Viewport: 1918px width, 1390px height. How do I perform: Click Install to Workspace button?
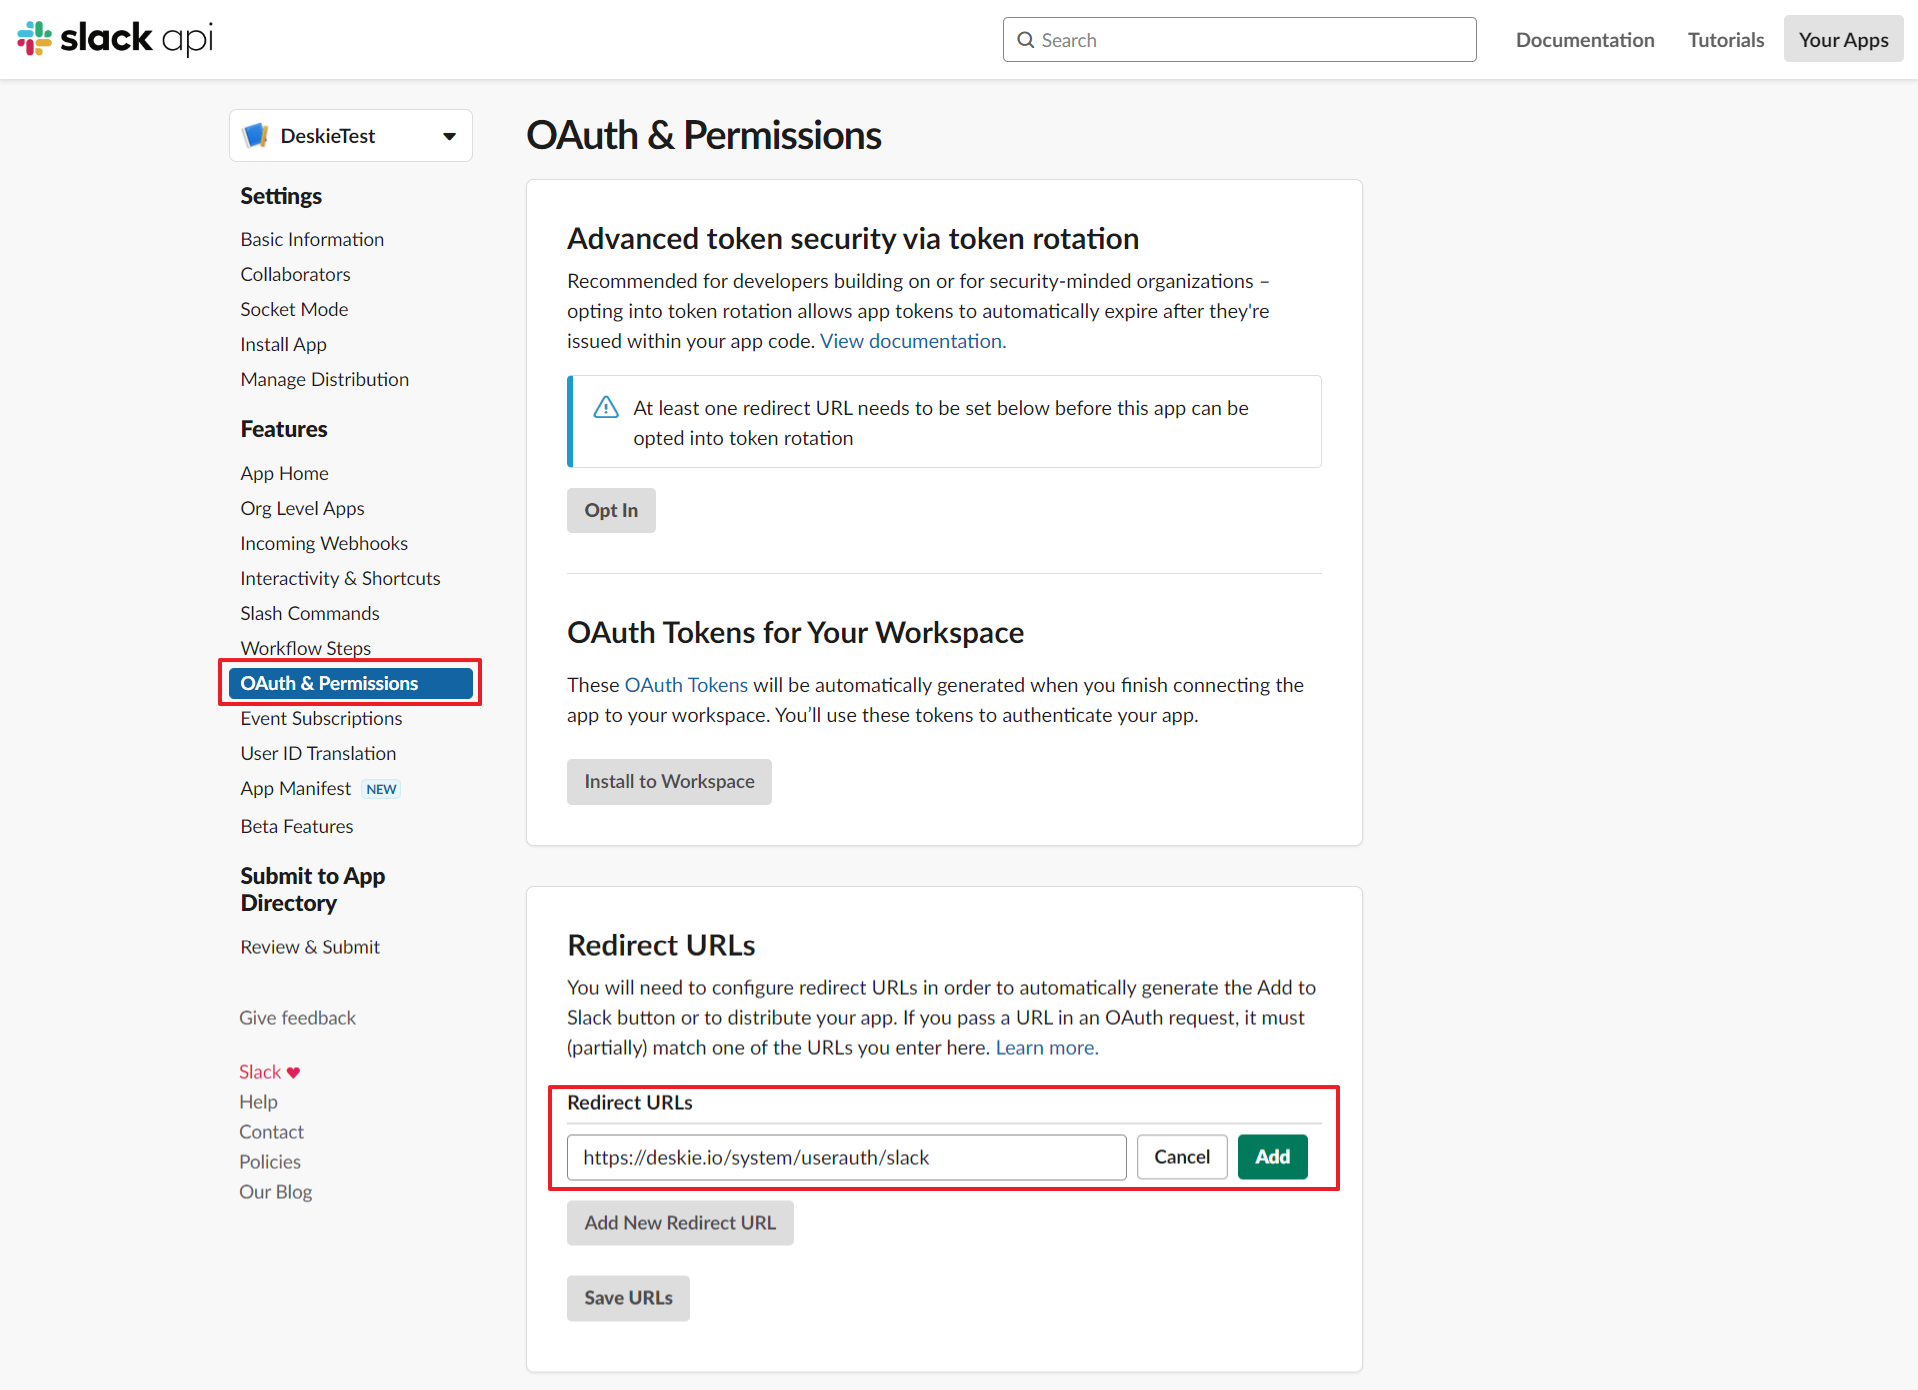(669, 781)
